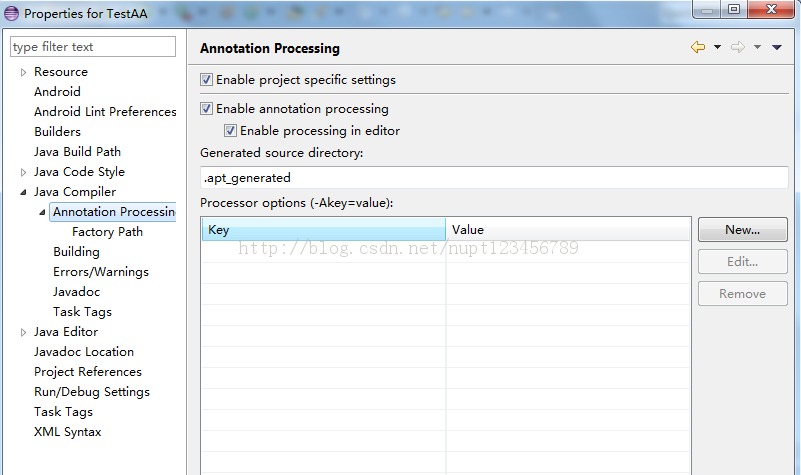
Task: Click the forward navigation arrow icon
Action: click(738, 48)
